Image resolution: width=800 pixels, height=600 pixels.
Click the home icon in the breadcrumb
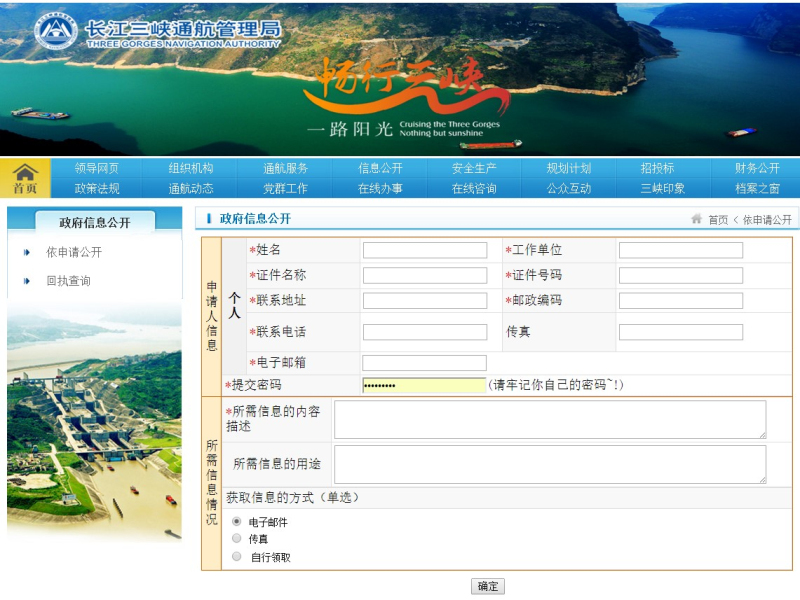click(696, 219)
